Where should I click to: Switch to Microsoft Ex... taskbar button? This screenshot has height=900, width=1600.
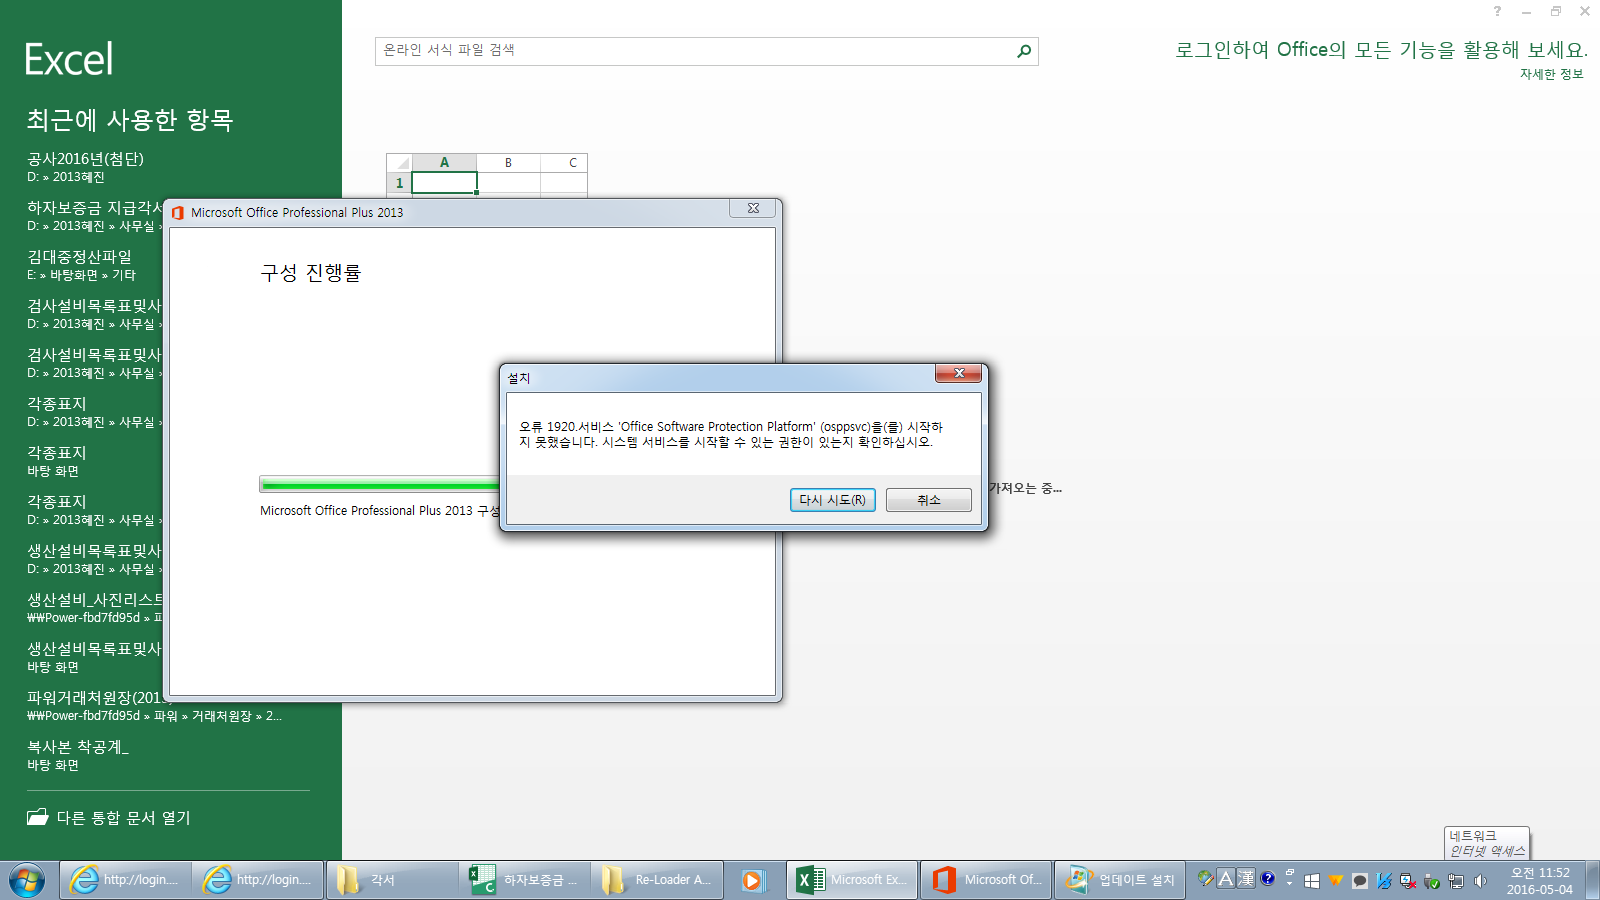[x=851, y=880]
